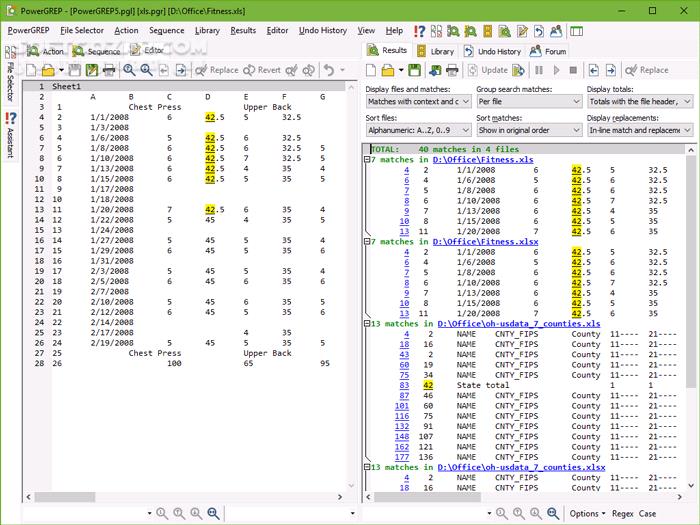The width and height of the screenshot is (700, 525).
Task: Open Group search matches dropdown
Action: click(x=529, y=102)
